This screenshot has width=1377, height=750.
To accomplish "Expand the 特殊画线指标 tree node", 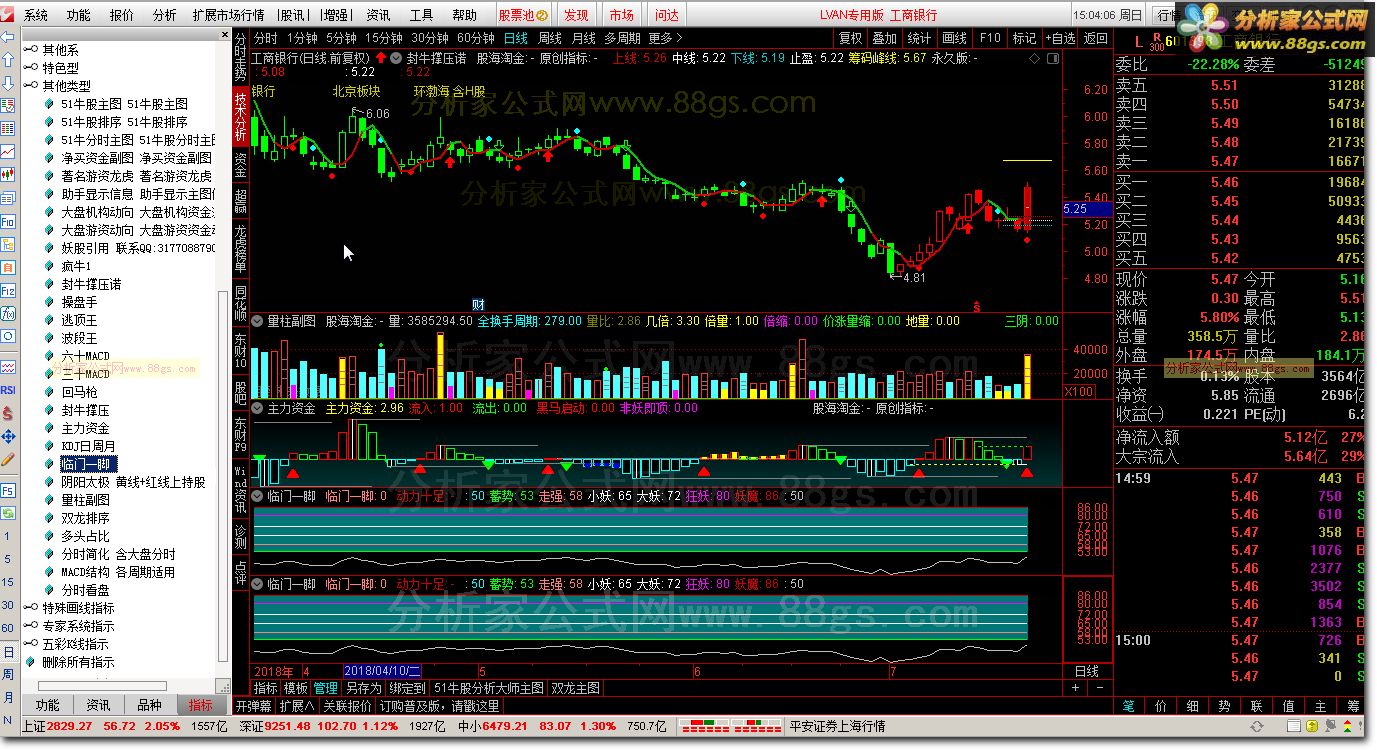I will tap(30, 608).
